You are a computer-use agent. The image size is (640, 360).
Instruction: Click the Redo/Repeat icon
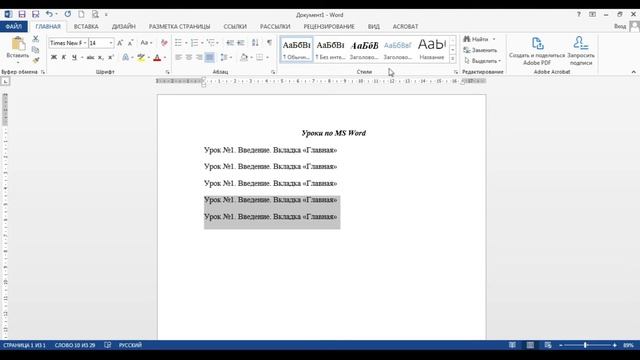coord(68,14)
